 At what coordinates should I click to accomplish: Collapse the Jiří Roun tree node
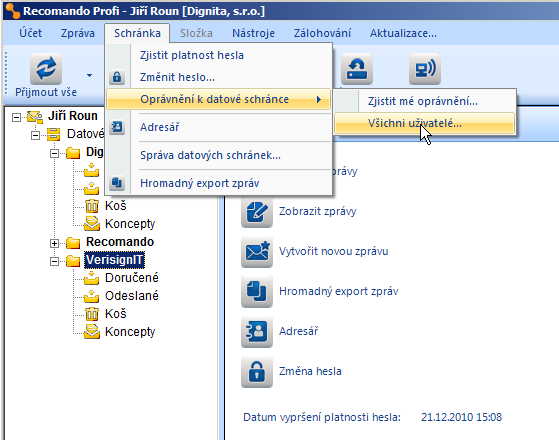coord(16,117)
